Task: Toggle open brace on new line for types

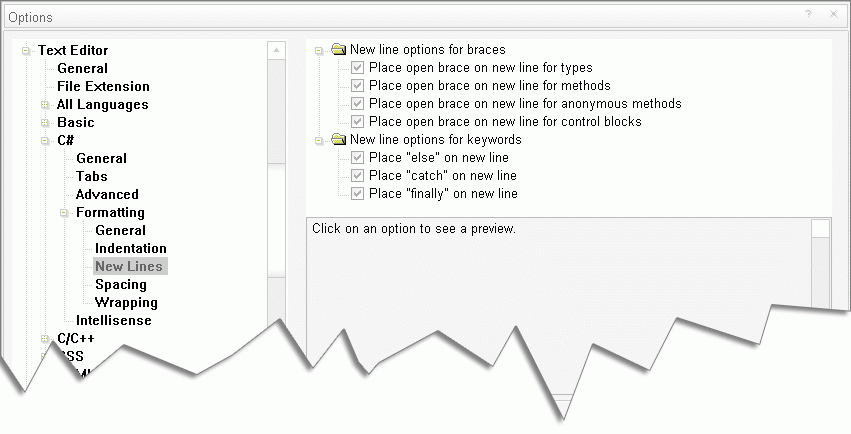Action: pos(358,68)
